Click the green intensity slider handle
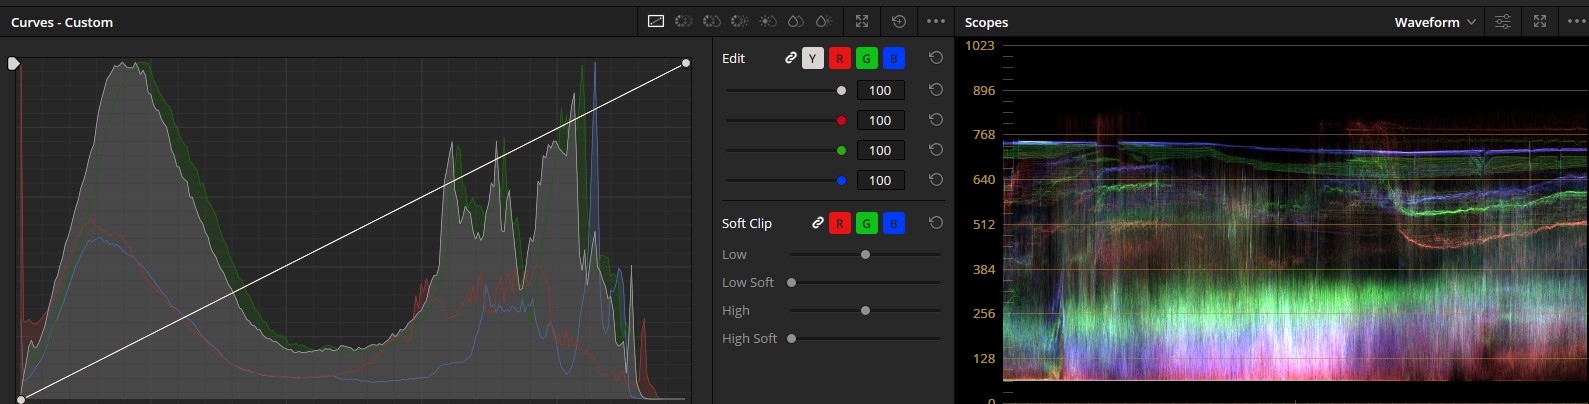The height and width of the screenshot is (404, 1589). pyautogui.click(x=841, y=150)
